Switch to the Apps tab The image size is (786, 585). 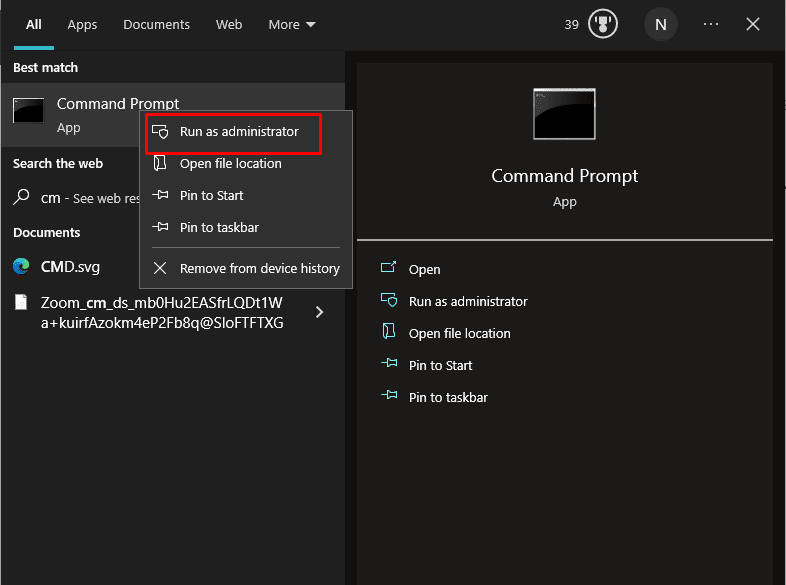pyautogui.click(x=82, y=25)
